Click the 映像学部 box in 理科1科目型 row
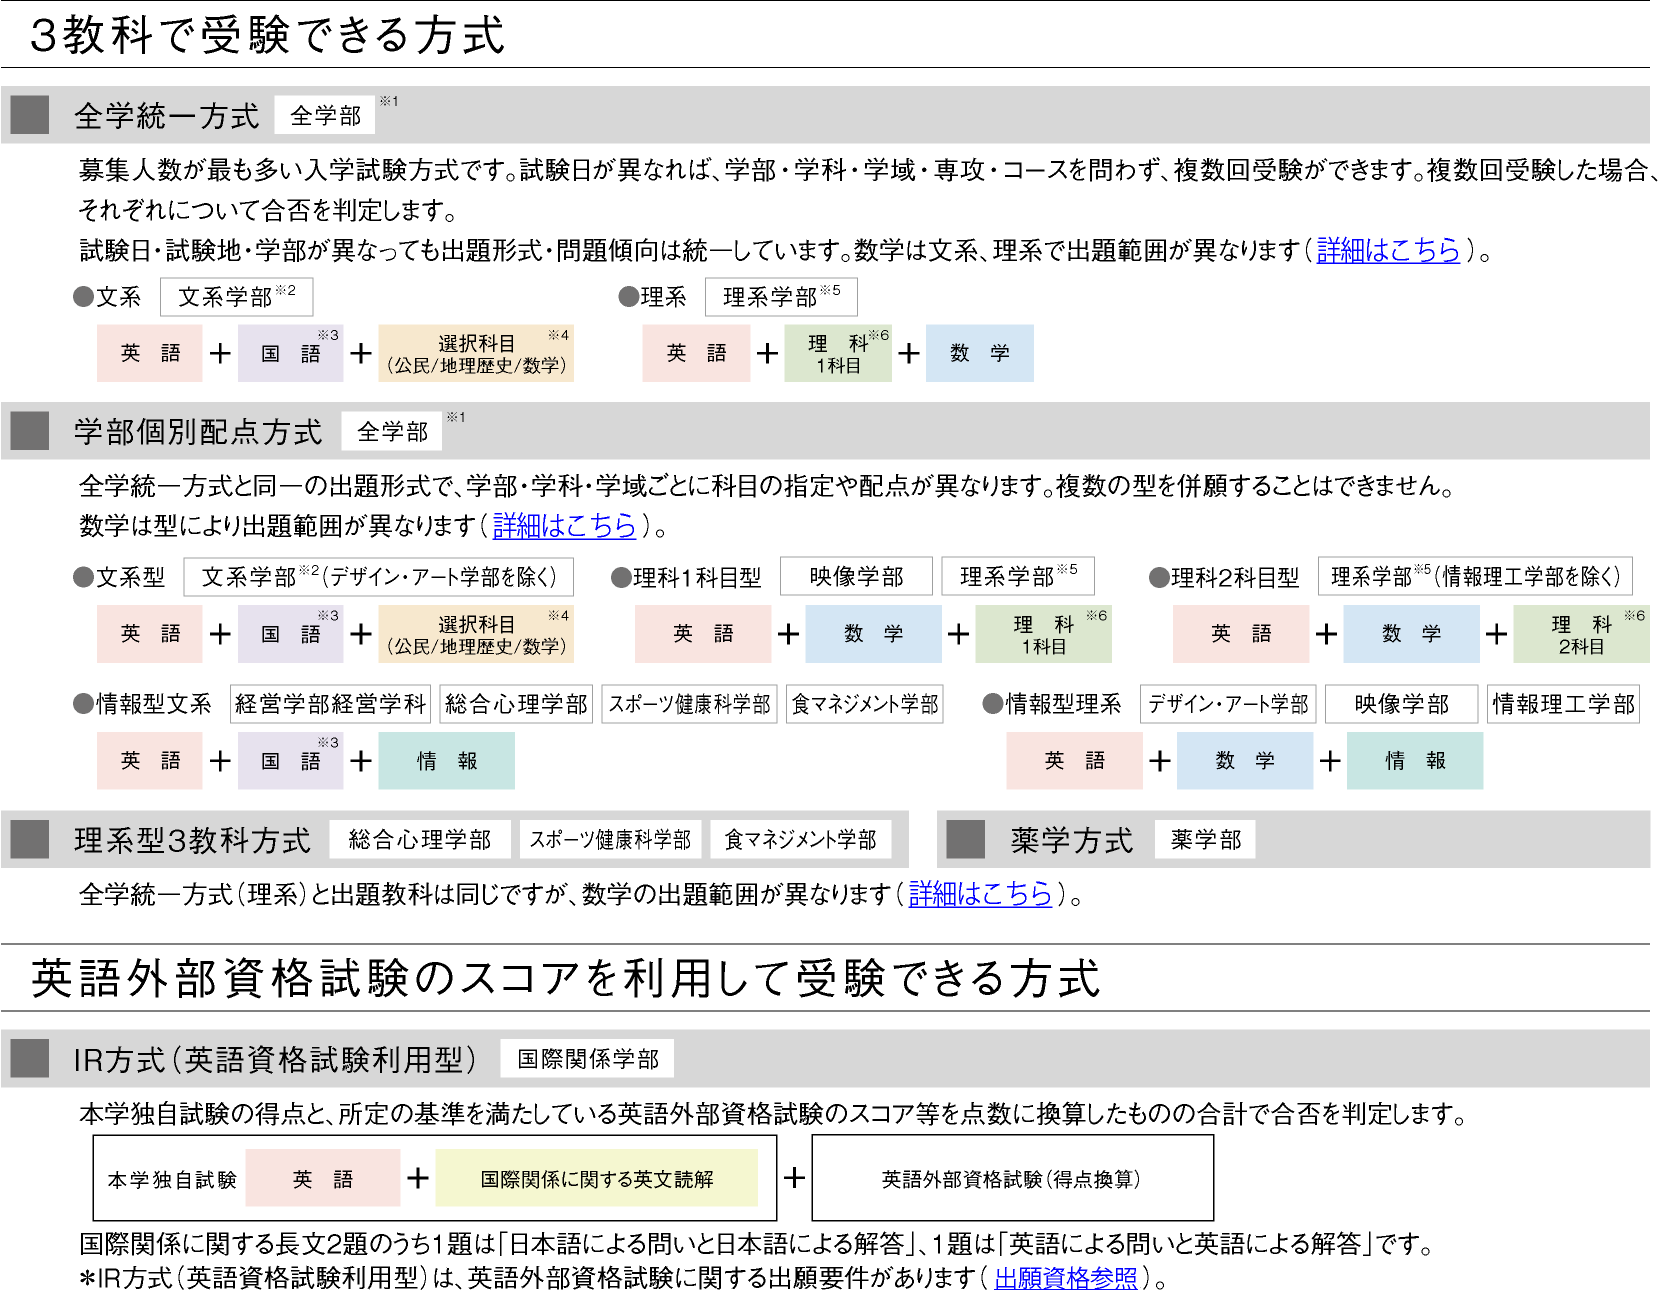The height and width of the screenshot is (1312, 1658). pyautogui.click(x=855, y=576)
